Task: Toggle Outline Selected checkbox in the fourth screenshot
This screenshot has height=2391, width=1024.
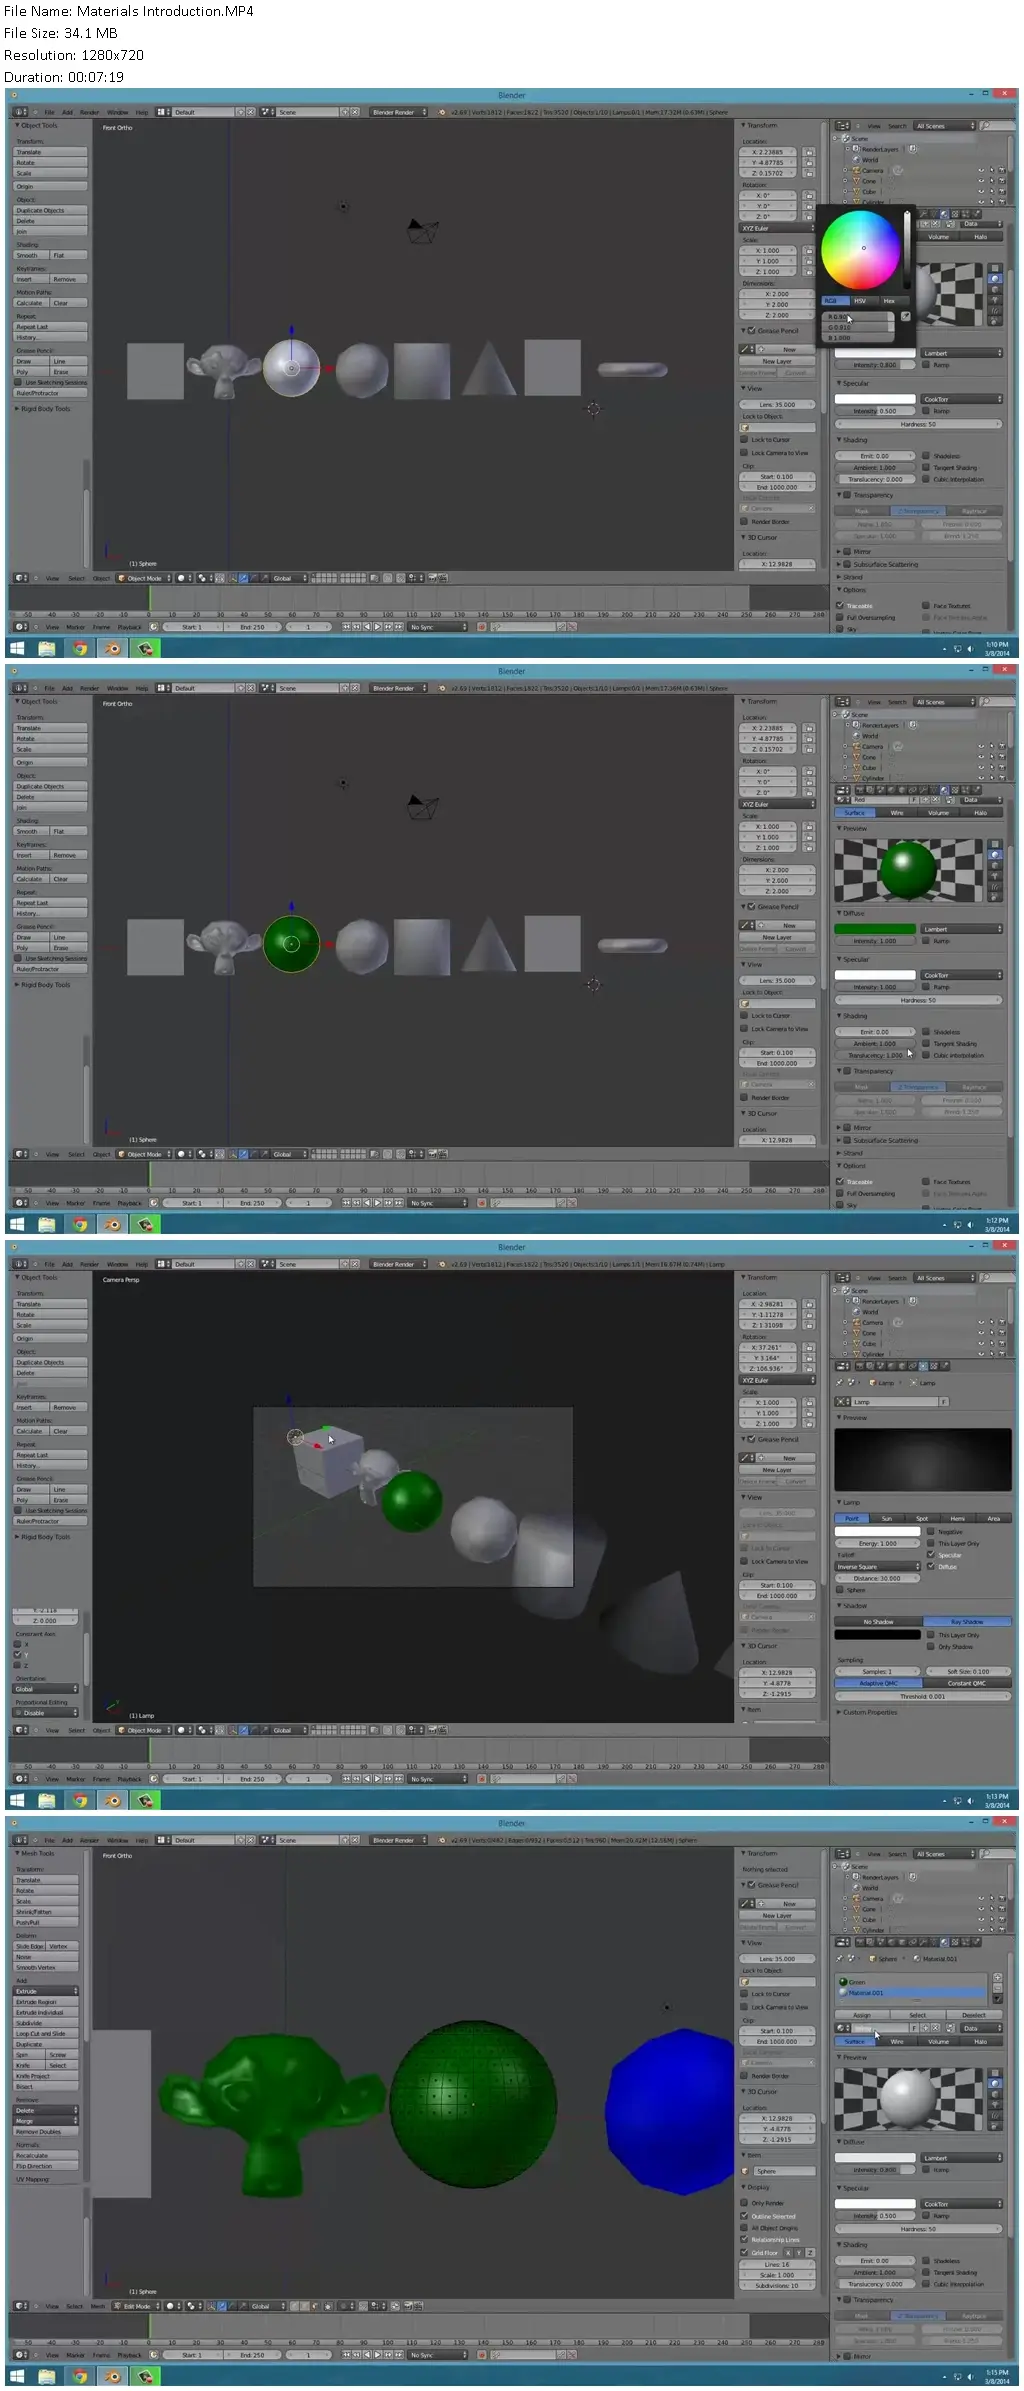Action: click(745, 2216)
